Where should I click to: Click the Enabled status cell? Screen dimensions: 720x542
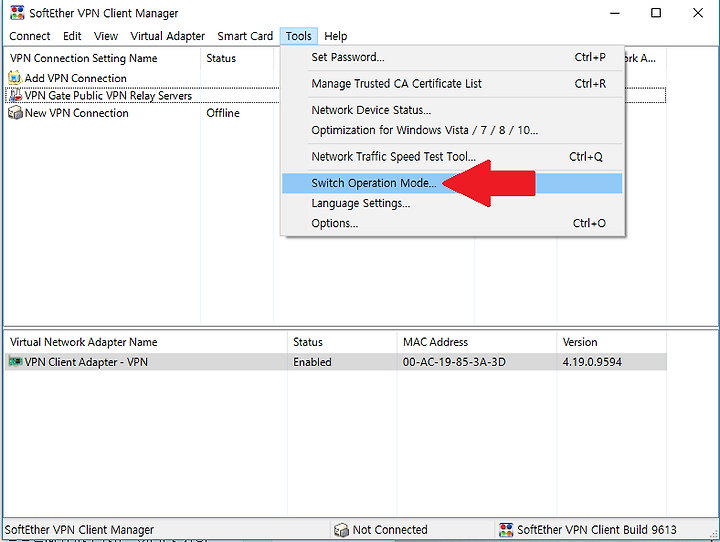pyautogui.click(x=312, y=362)
